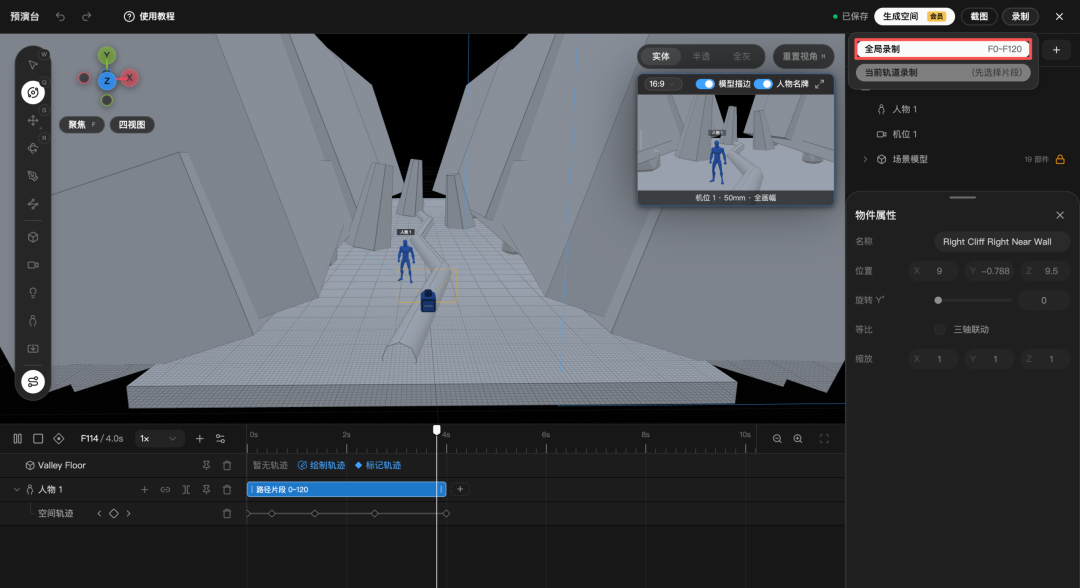Viewport: 1080px width, 588px height.
Task: Select 全局录制 F0~F120 option
Action: click(x=943, y=49)
